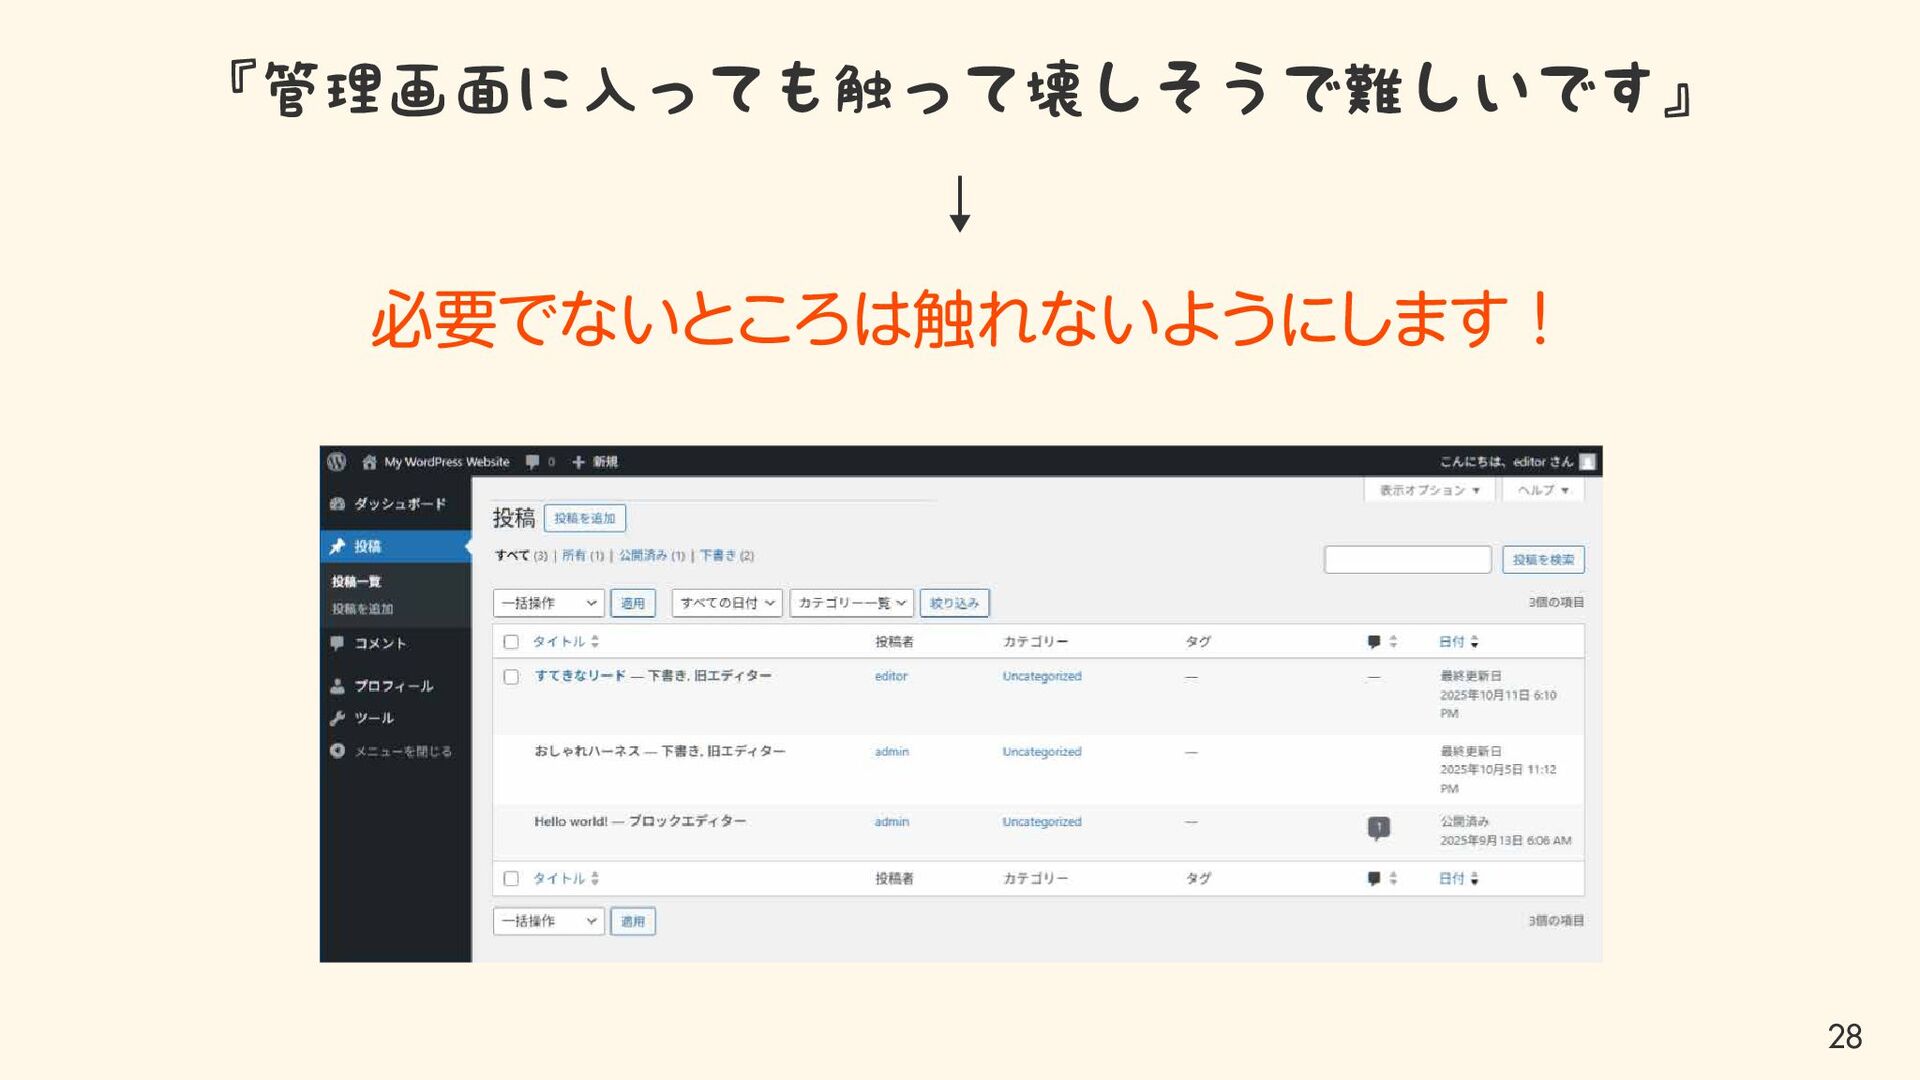This screenshot has width=1920, height=1080.
Task: Open プロフィール in sidebar
Action: click(392, 686)
